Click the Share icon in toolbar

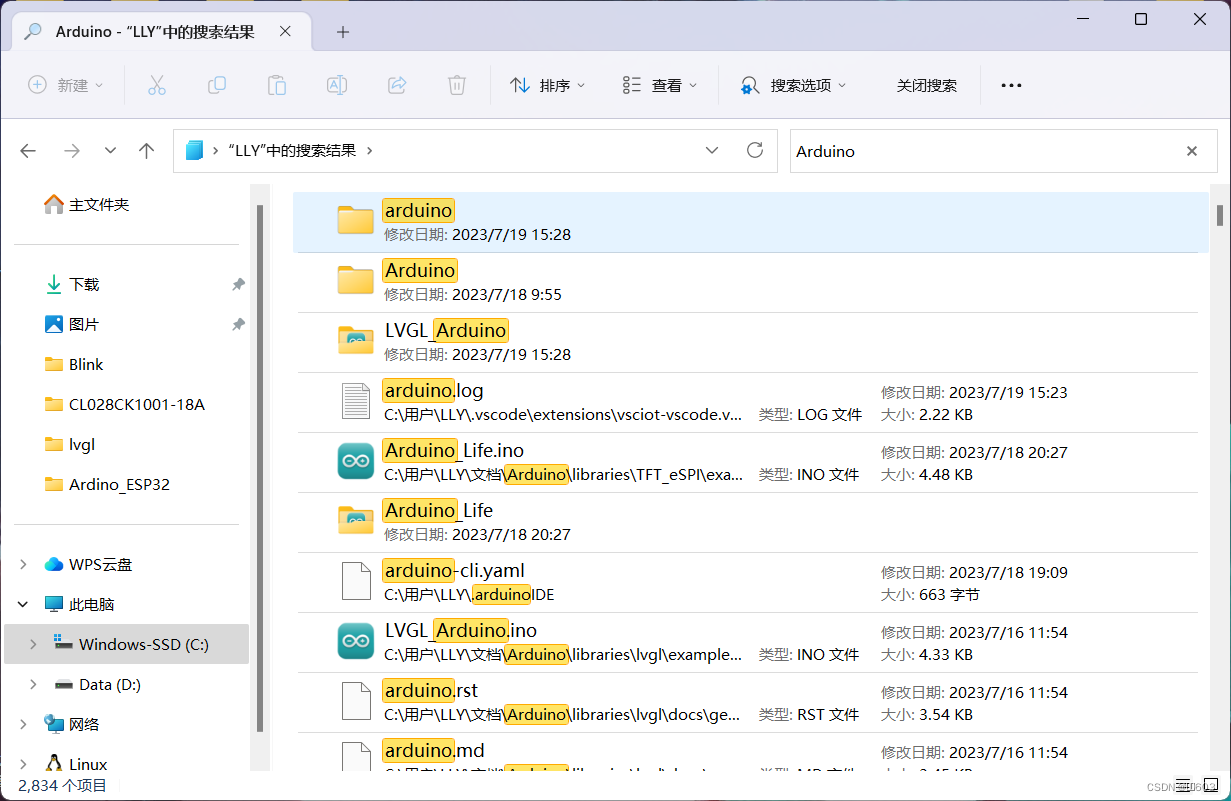tap(397, 85)
